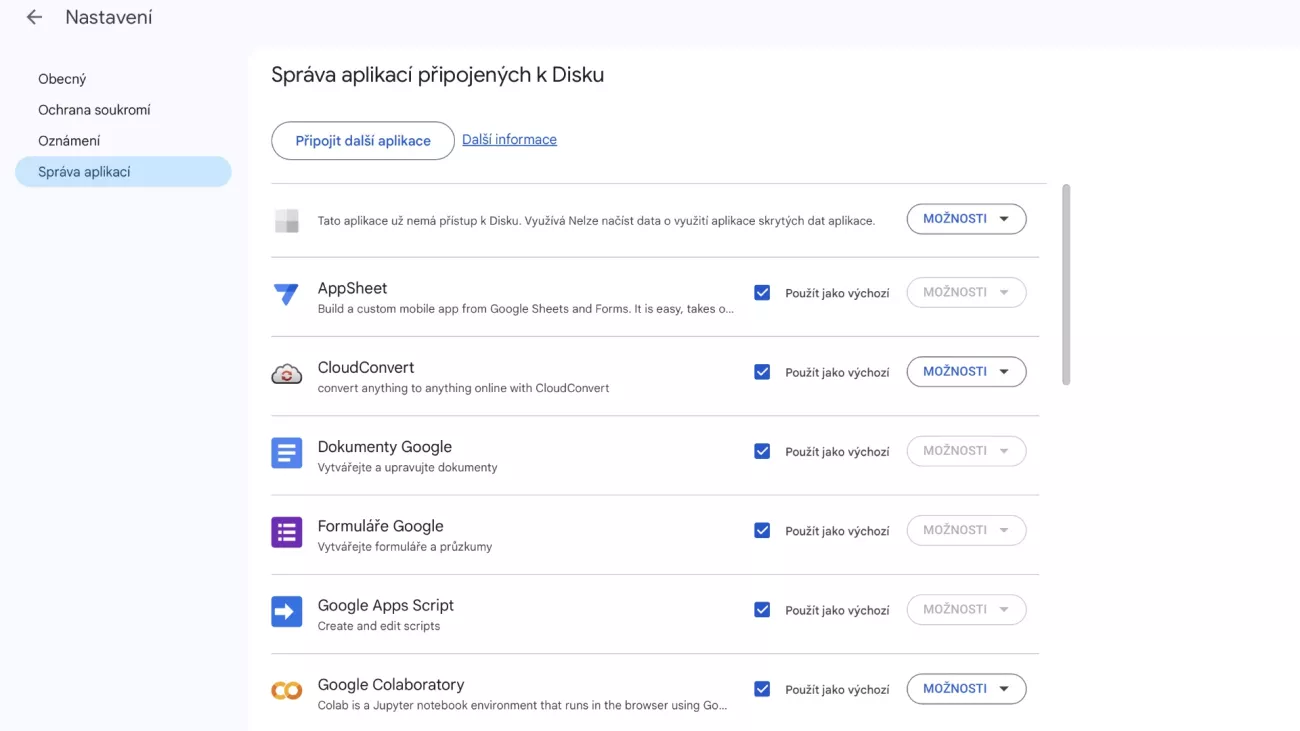Uncheck default checkbox for Google Apps Script
The image size is (1300, 731).
(x=762, y=610)
